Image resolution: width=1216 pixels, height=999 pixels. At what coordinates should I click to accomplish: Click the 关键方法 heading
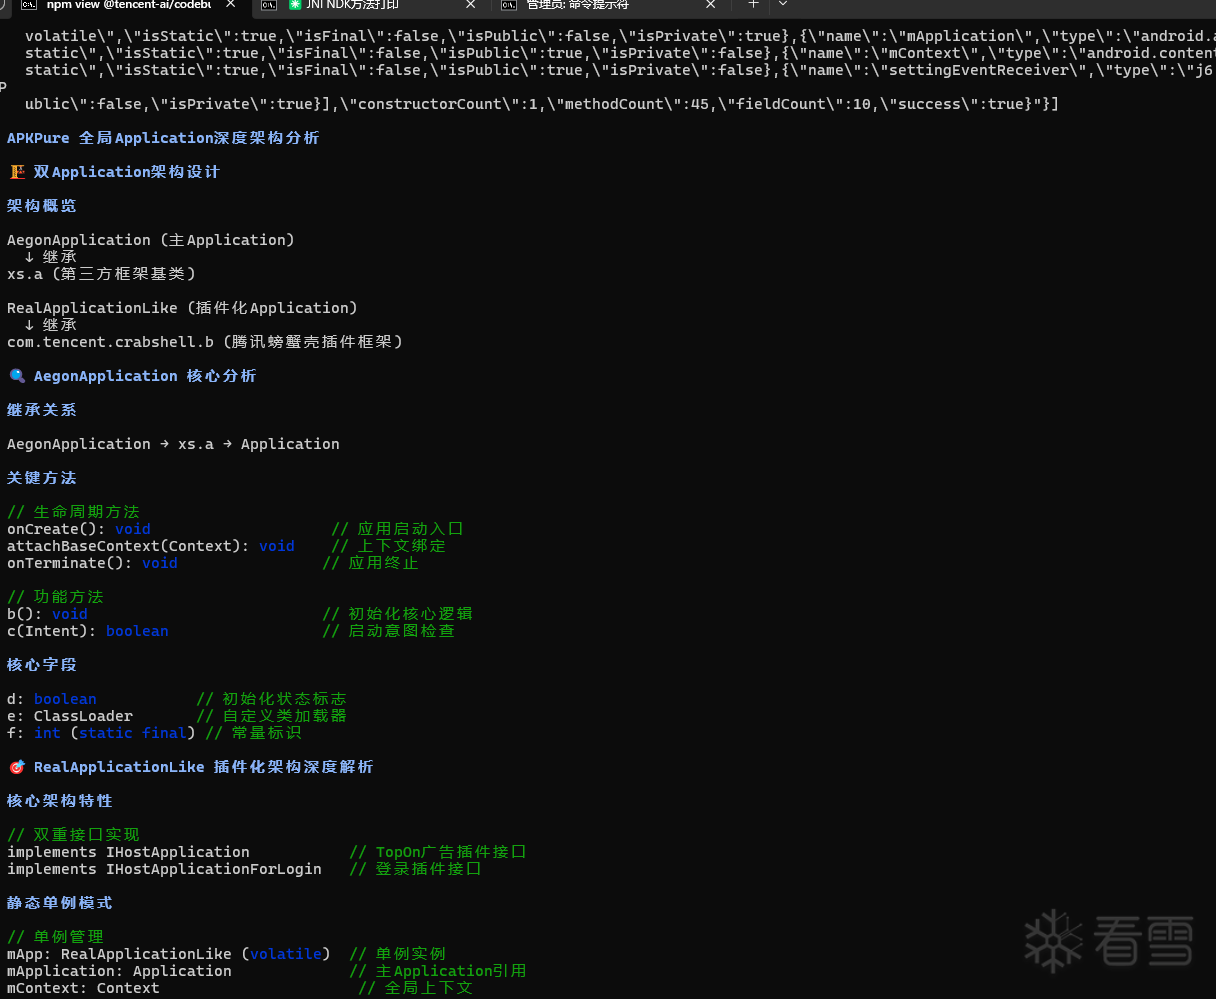42,478
